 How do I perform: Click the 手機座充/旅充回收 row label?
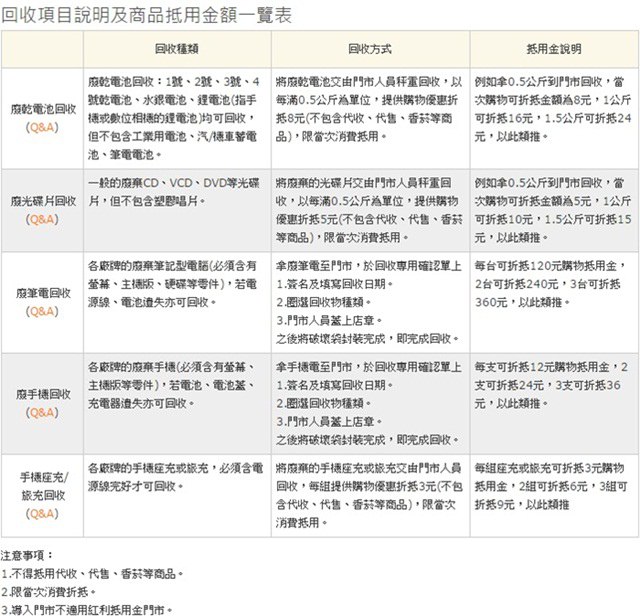point(43,486)
